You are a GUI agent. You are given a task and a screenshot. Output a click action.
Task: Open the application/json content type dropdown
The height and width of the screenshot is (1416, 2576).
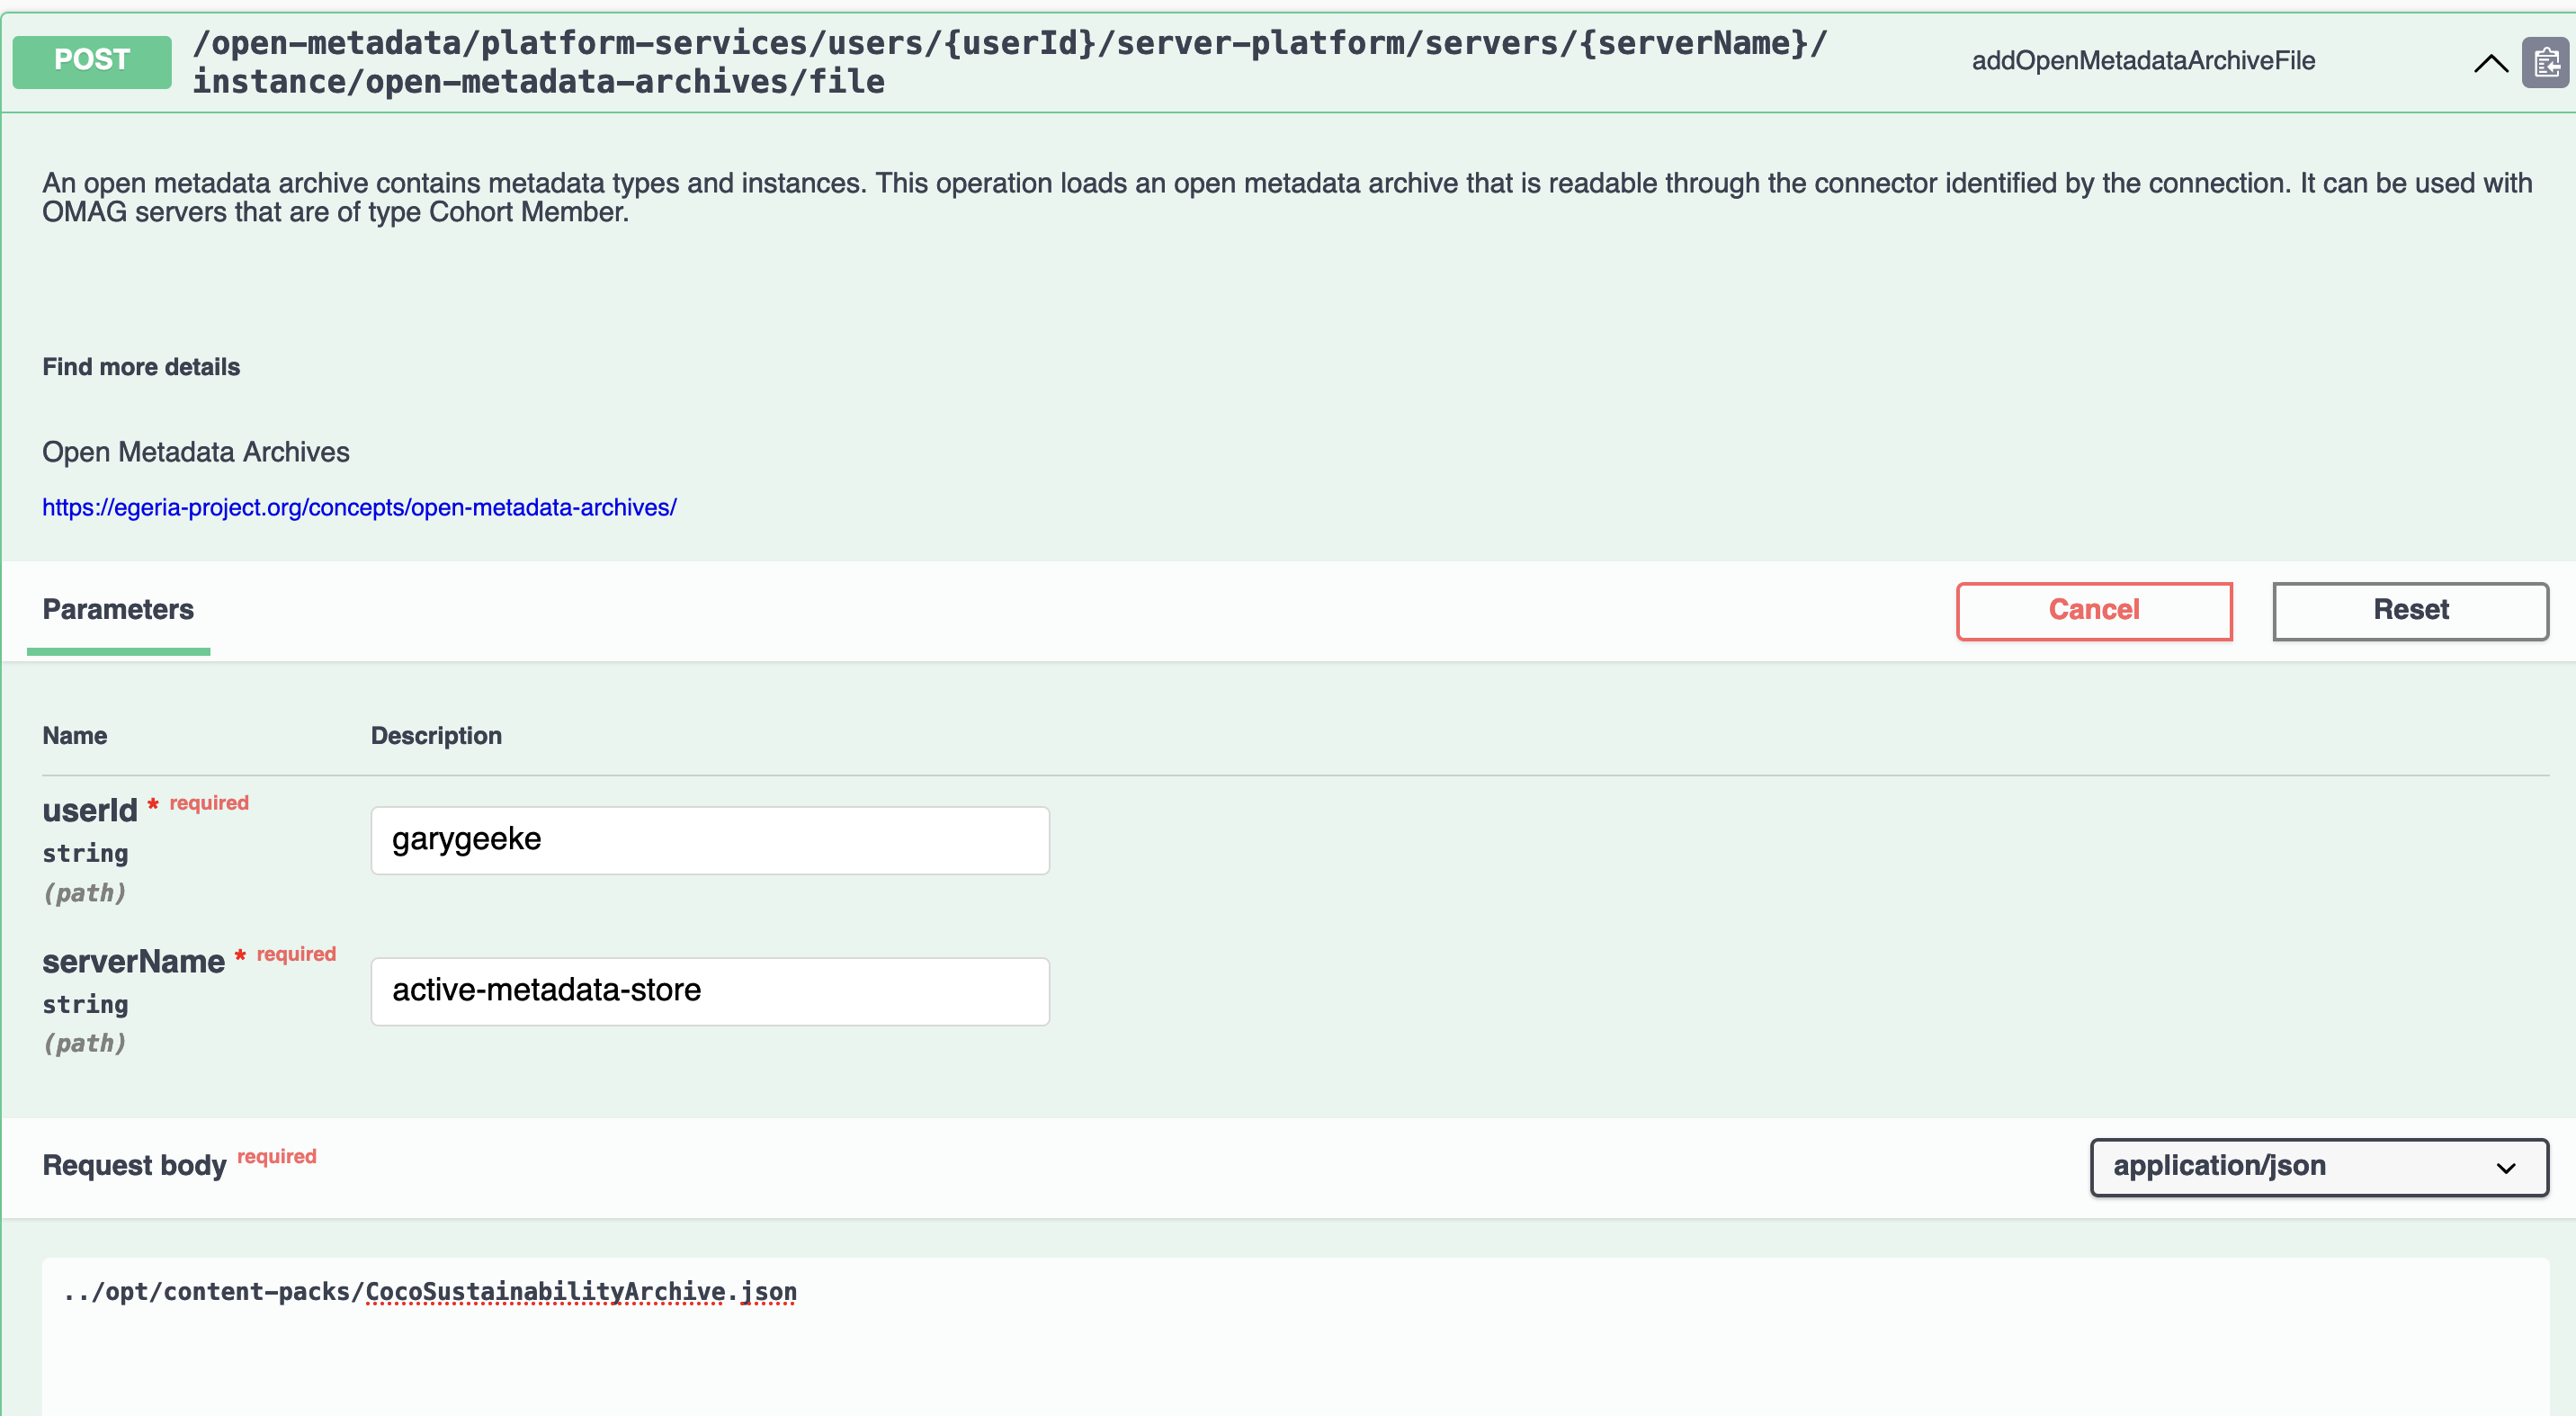click(2317, 1166)
